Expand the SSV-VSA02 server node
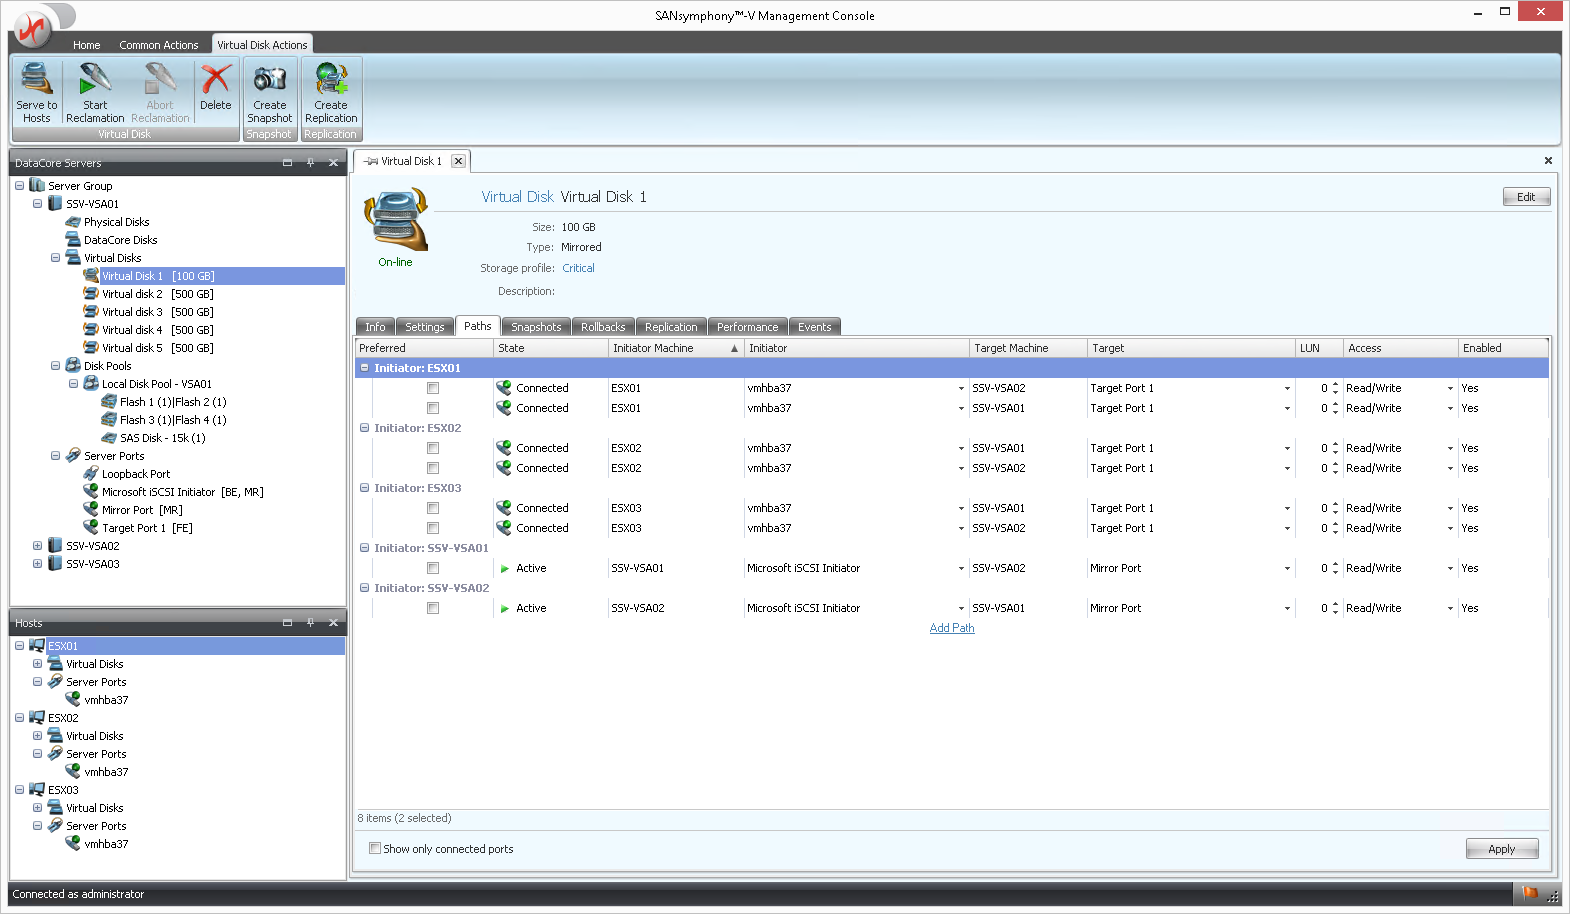Screen dimensions: 1570x914 (x=37, y=546)
